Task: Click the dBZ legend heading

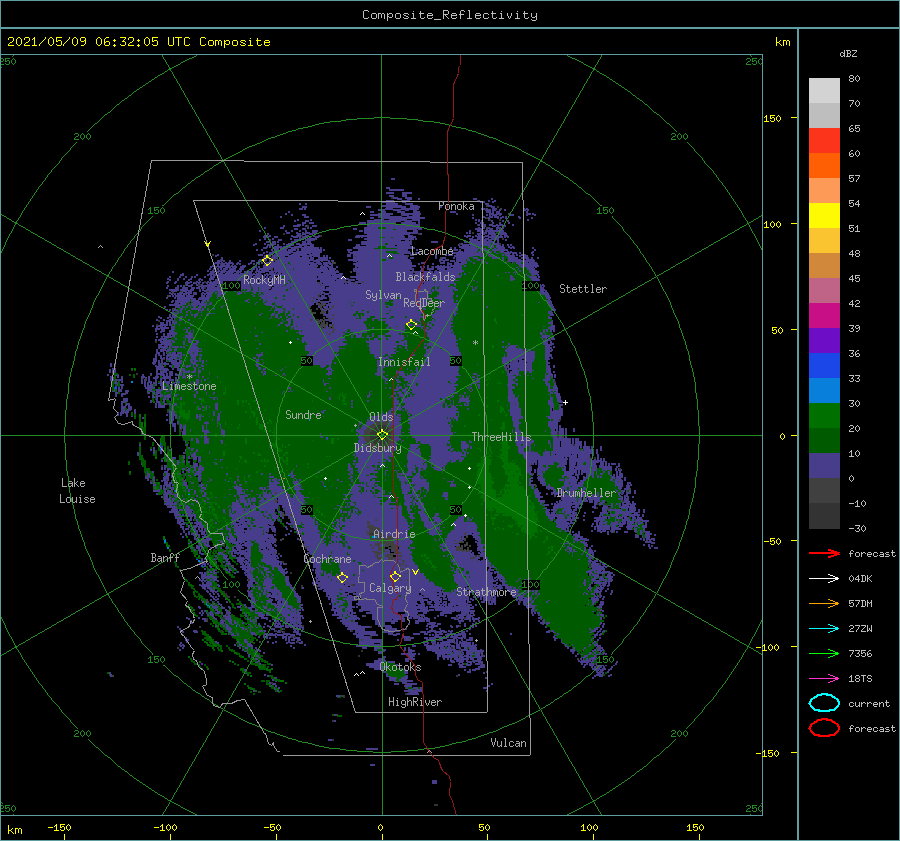Action: (x=848, y=53)
